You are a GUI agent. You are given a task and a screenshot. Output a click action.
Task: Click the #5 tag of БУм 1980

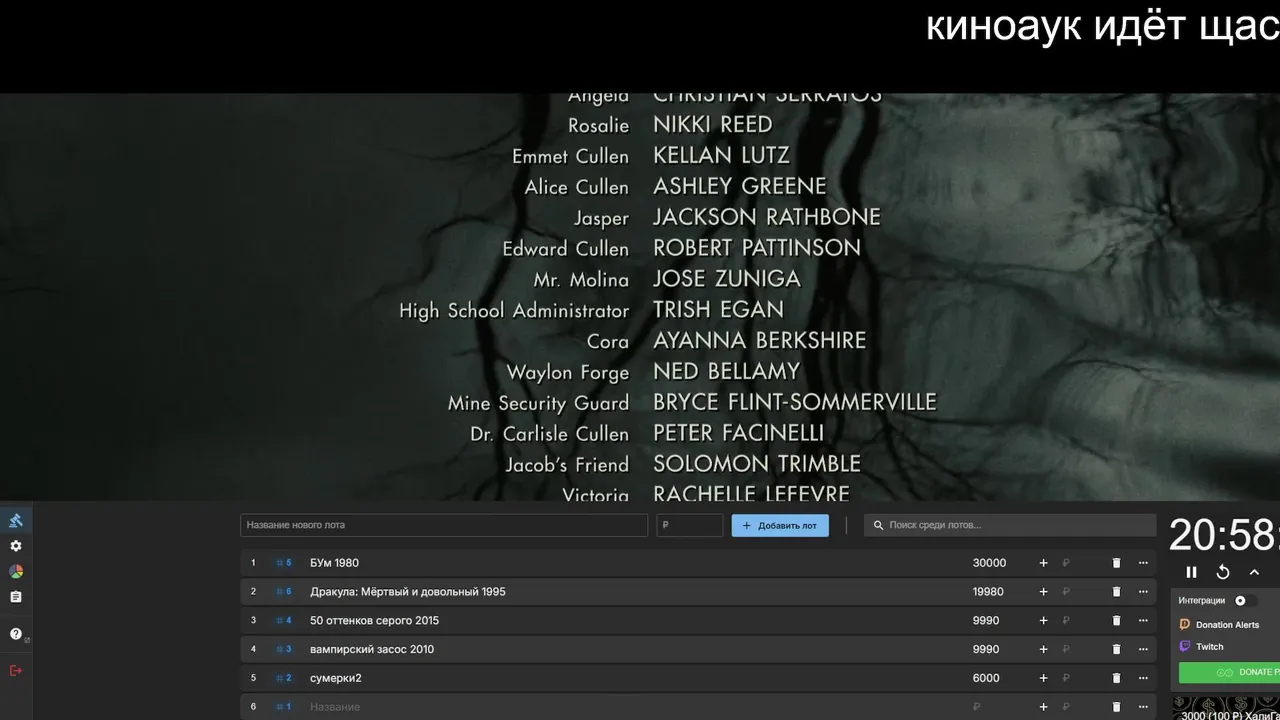[284, 563]
